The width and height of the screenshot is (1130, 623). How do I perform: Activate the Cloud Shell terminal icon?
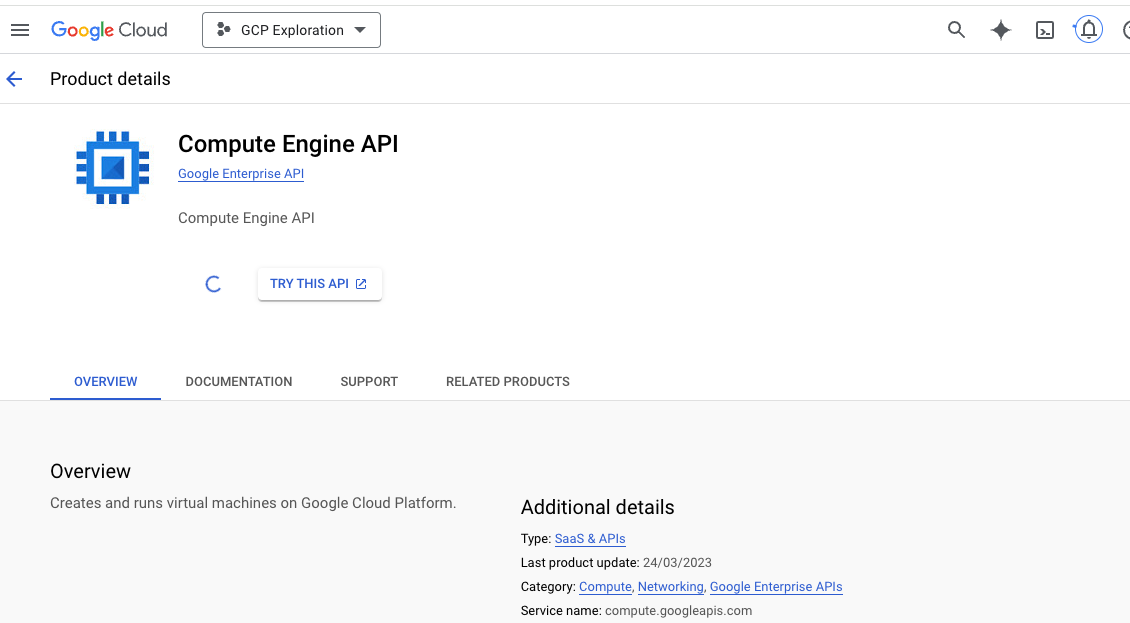pos(1044,30)
